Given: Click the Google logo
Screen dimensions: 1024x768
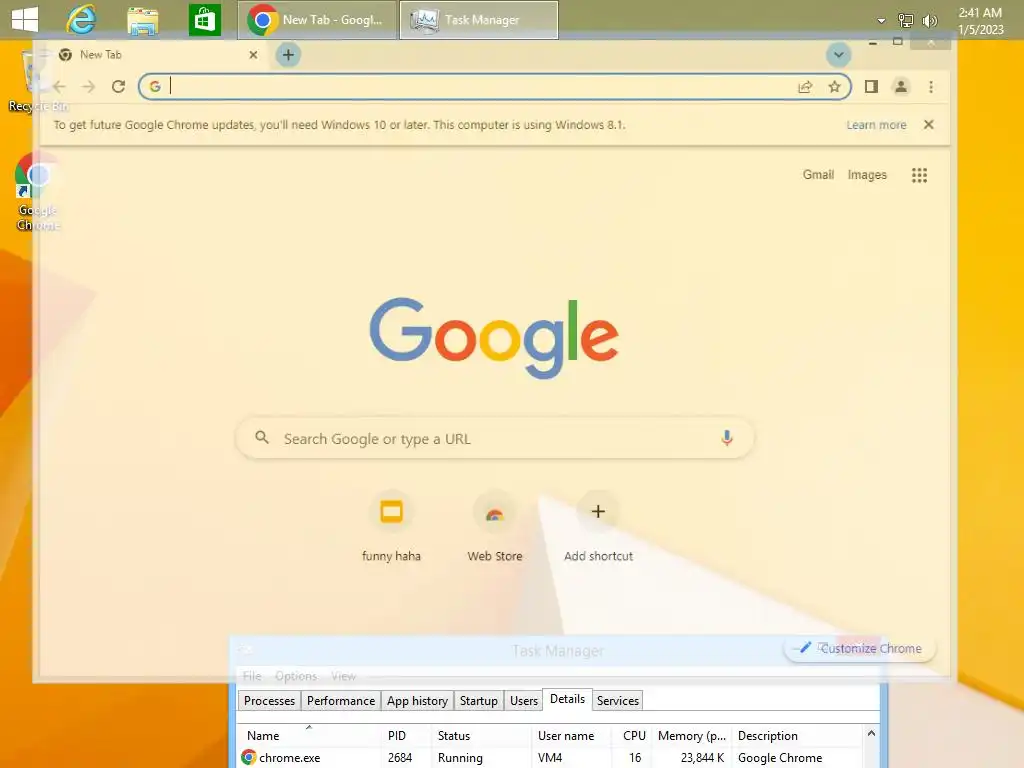Looking at the screenshot, I should pyautogui.click(x=494, y=338).
